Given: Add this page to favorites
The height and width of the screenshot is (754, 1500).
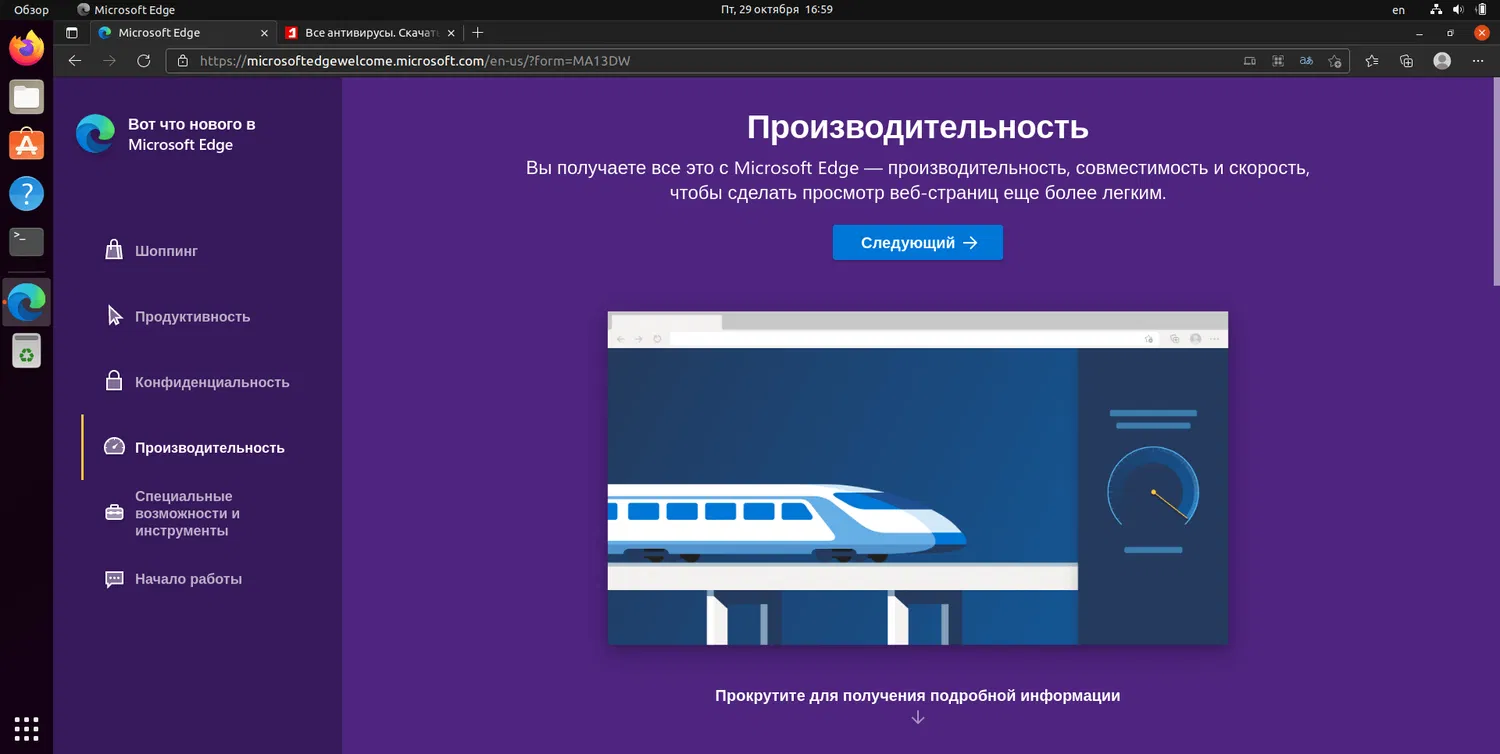Looking at the screenshot, I should point(1334,61).
